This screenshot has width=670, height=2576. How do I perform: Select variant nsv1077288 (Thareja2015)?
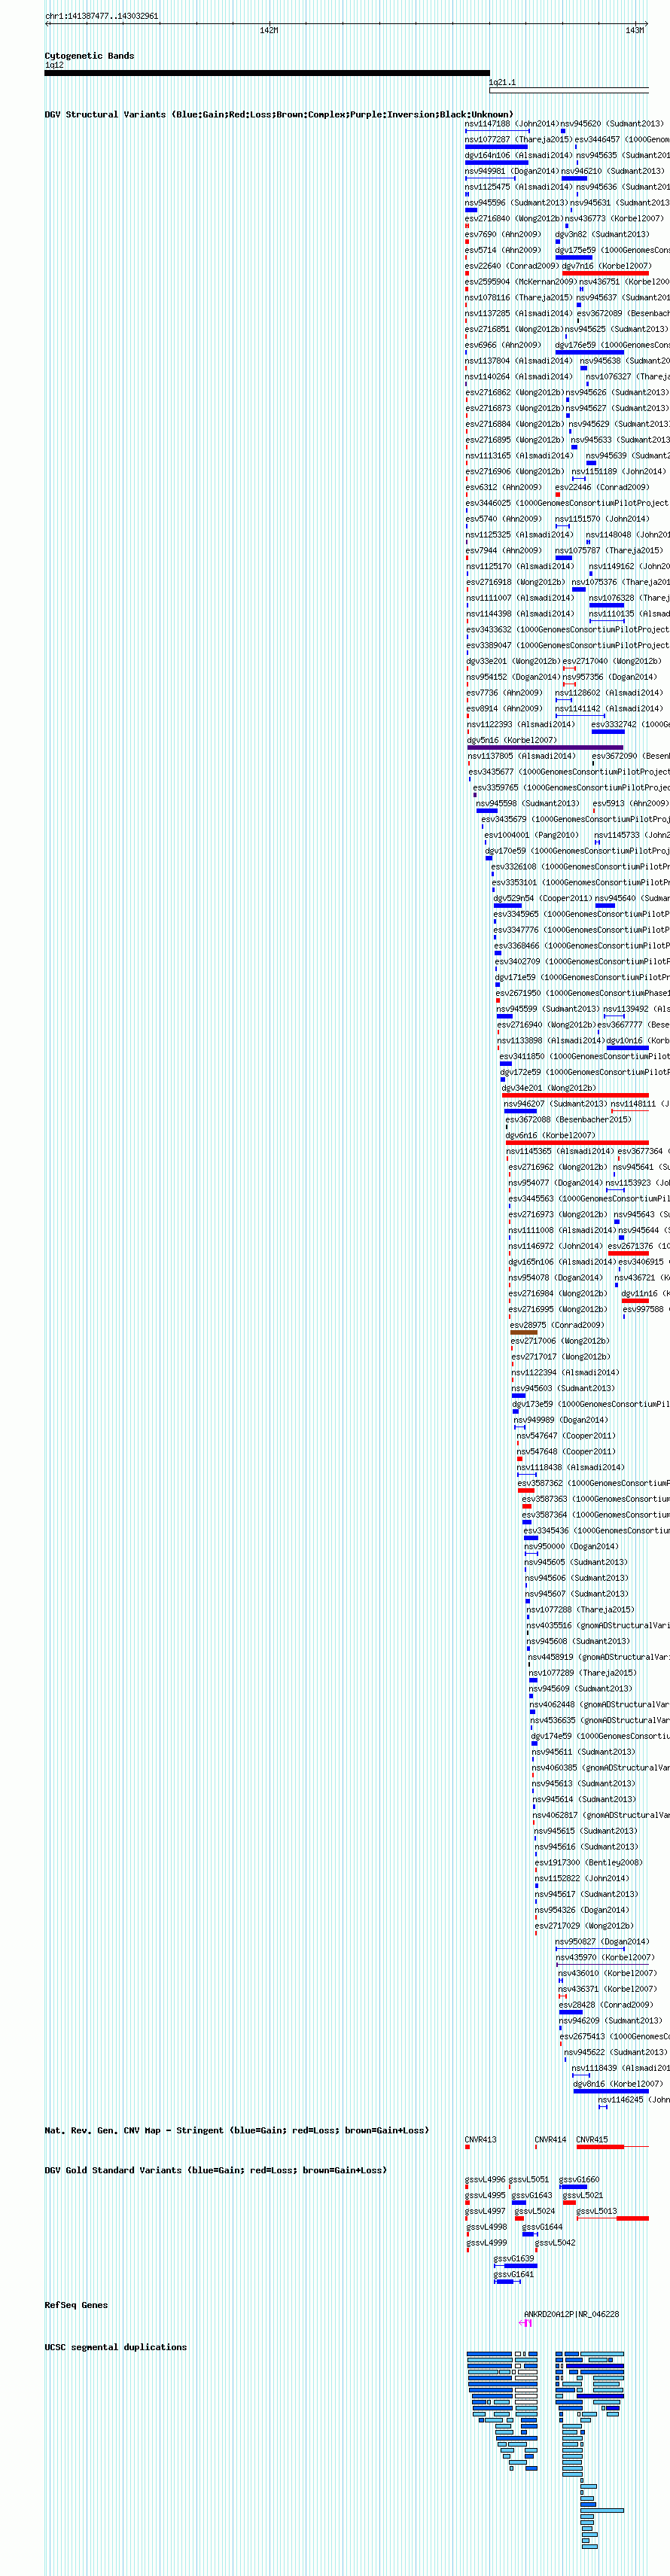click(x=580, y=1610)
